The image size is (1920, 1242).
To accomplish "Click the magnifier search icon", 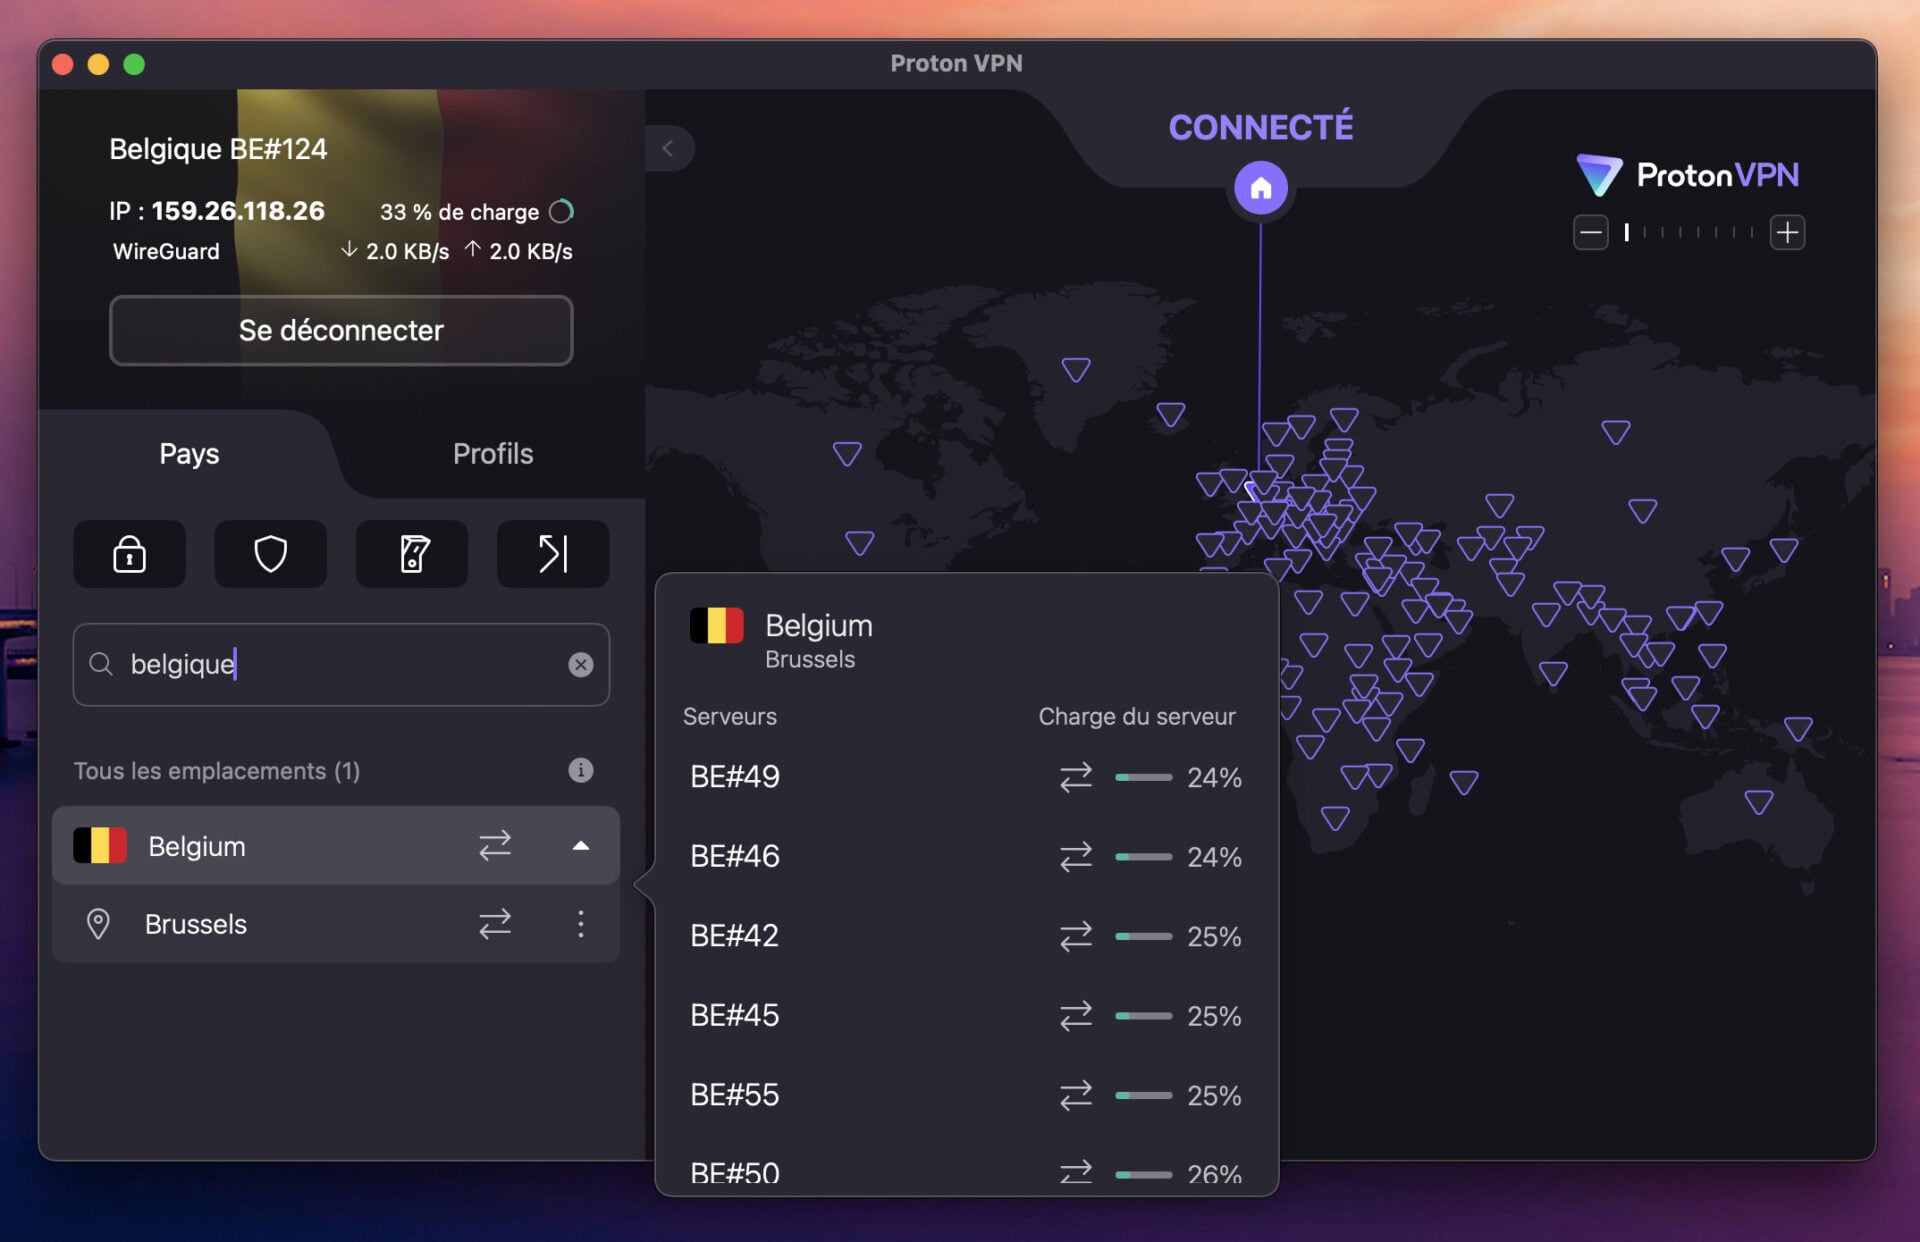I will [100, 664].
